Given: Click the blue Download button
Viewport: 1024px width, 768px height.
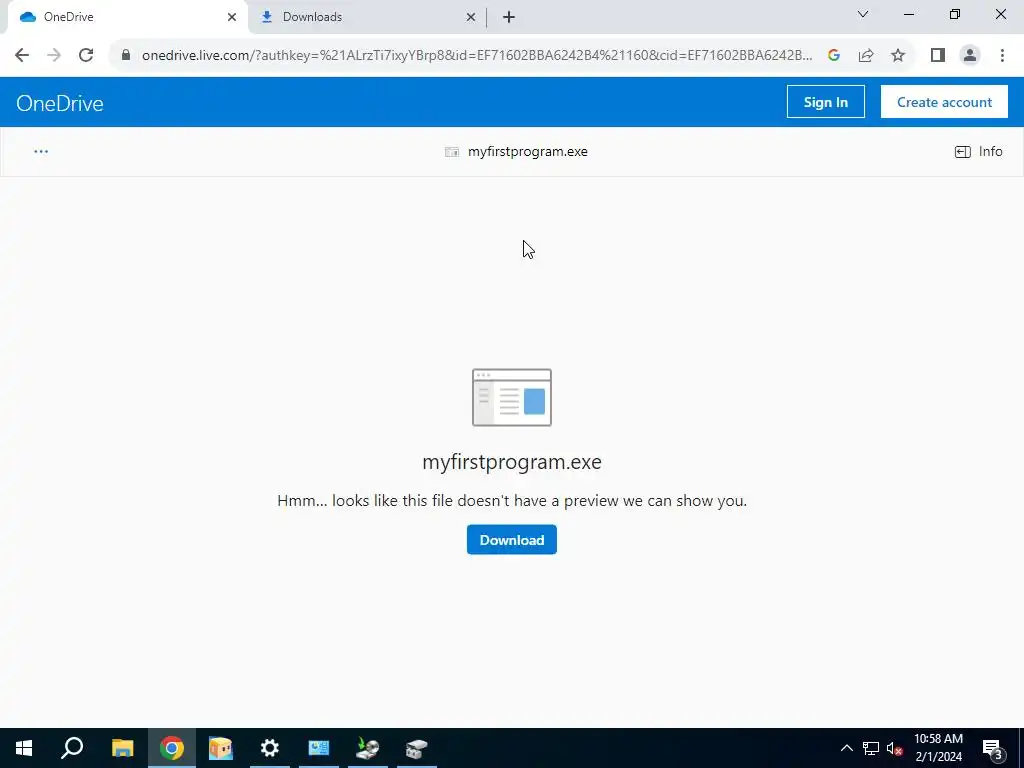Looking at the screenshot, I should pyautogui.click(x=511, y=539).
